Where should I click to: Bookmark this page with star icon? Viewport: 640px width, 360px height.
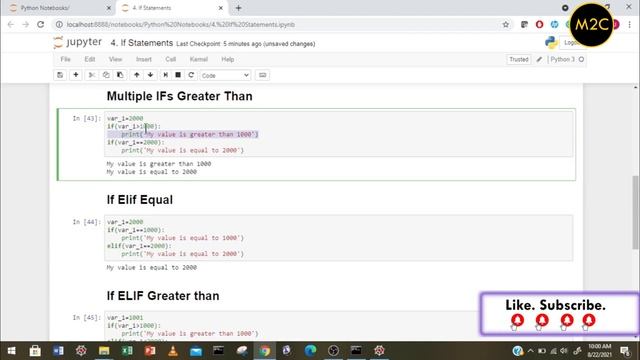pos(506,24)
